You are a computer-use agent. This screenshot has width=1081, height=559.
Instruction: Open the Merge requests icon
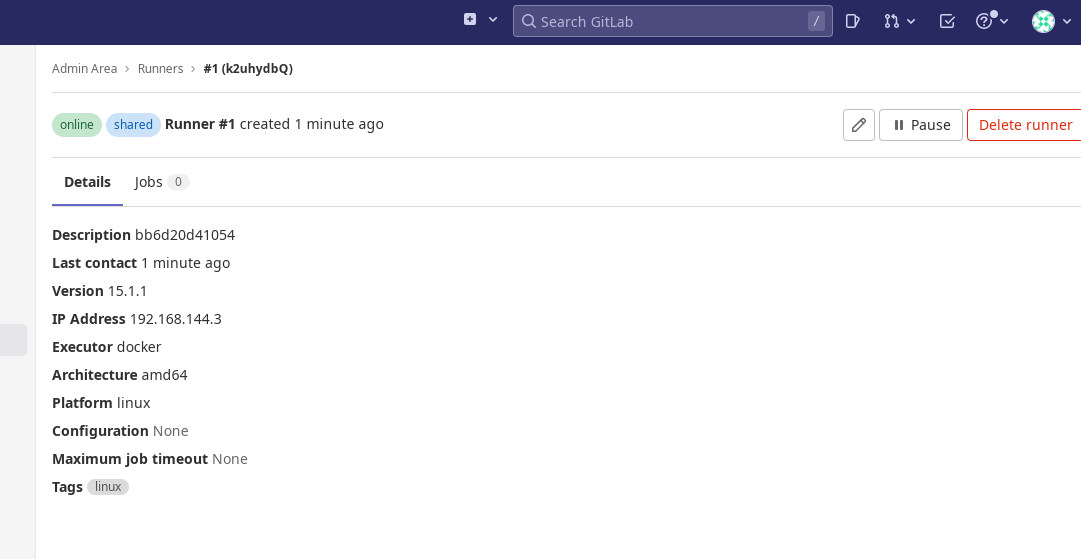[892, 21]
